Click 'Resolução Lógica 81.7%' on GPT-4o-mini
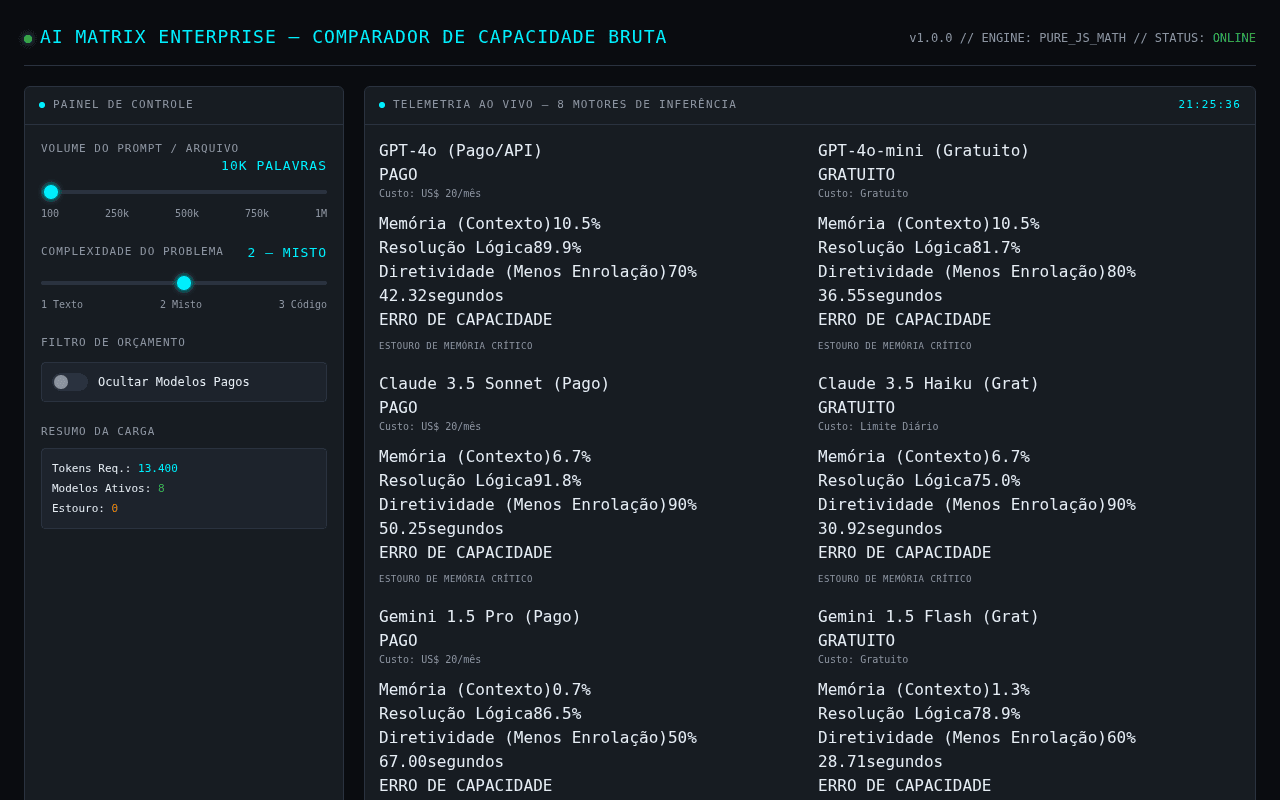 [x=919, y=248]
